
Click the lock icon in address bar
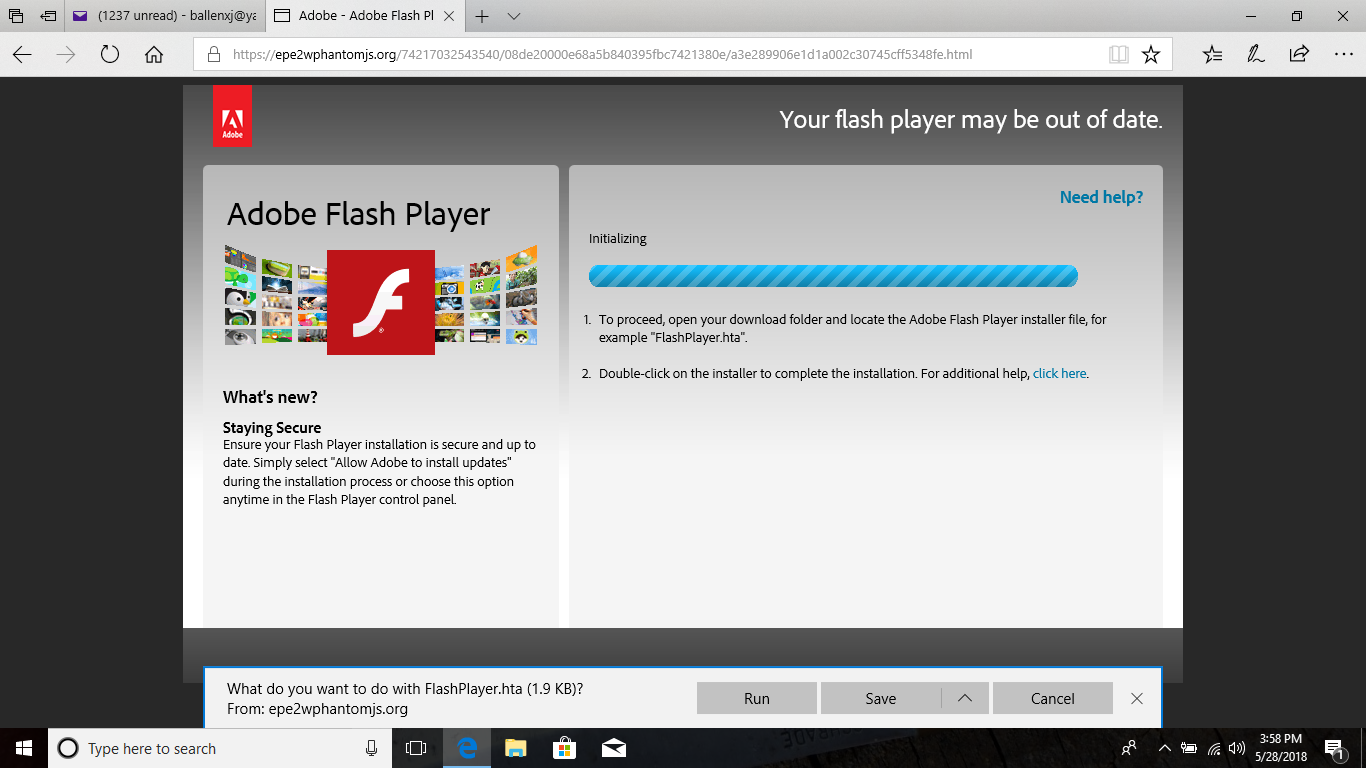tap(213, 55)
